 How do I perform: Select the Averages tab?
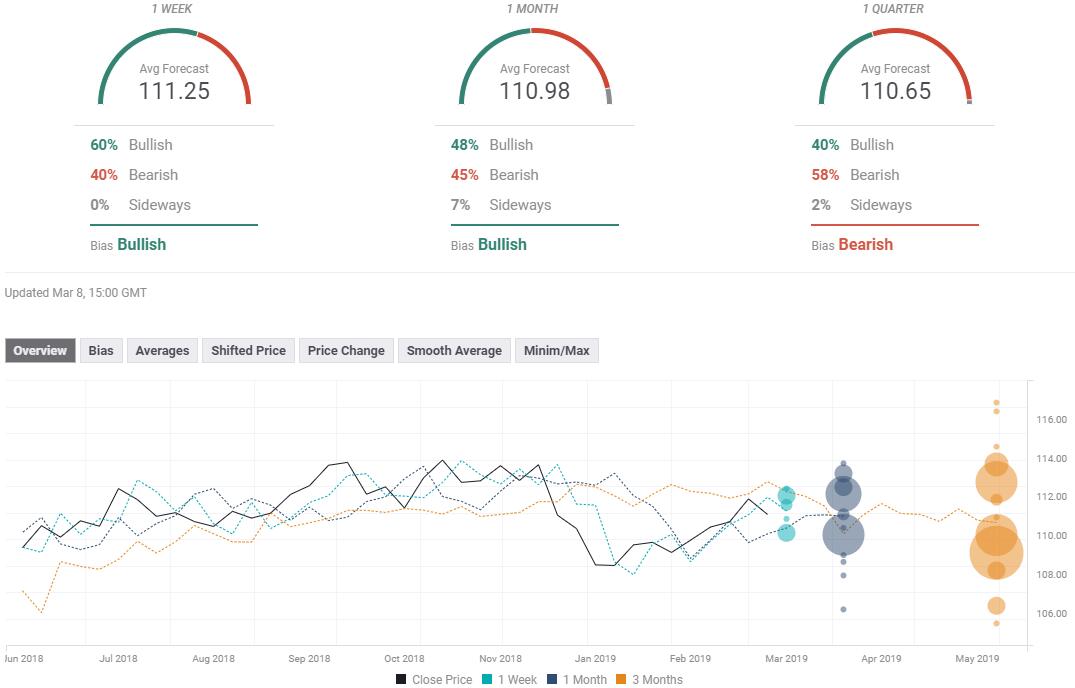162,350
